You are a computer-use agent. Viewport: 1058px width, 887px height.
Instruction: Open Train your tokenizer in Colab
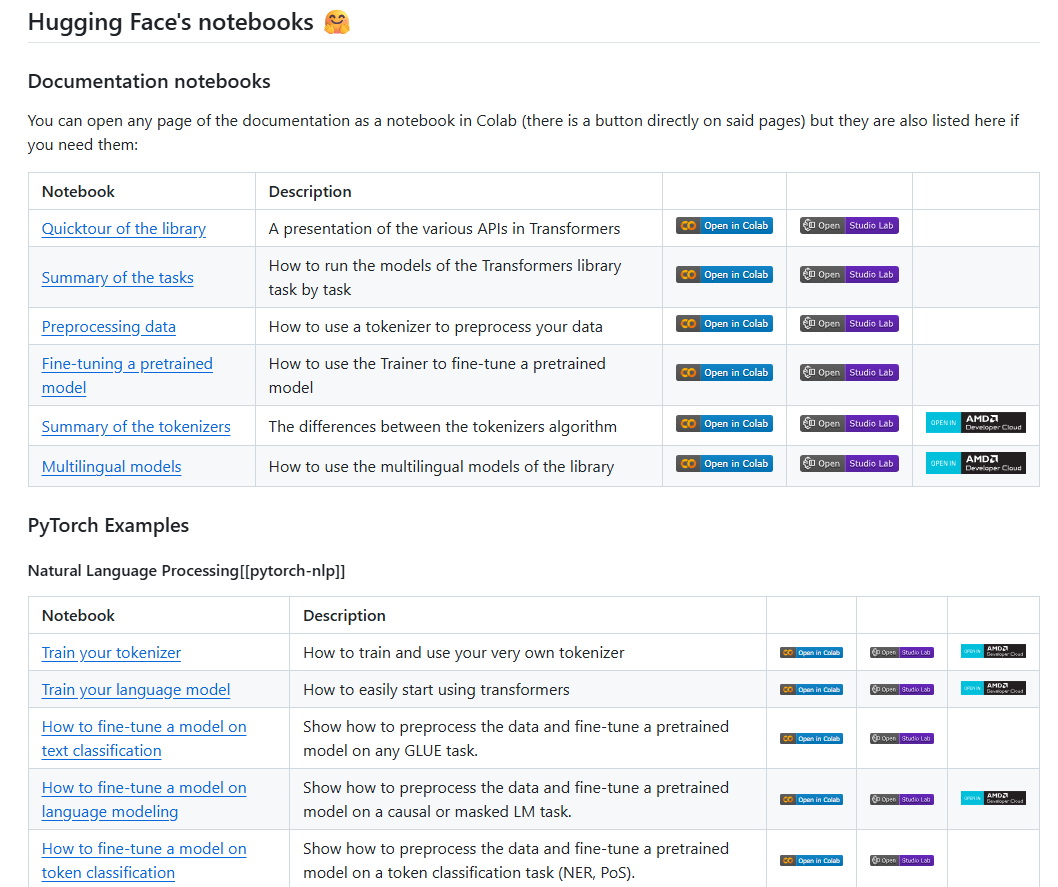coord(811,652)
